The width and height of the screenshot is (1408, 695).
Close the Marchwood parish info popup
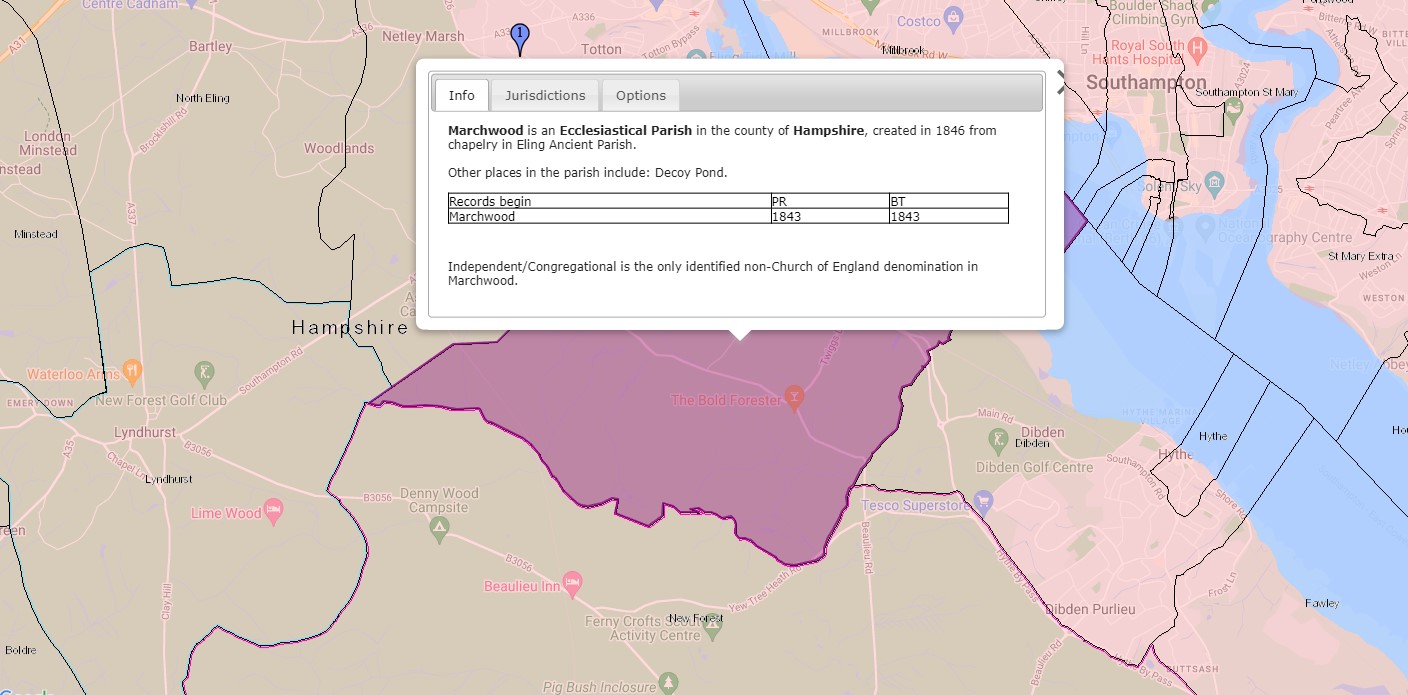pos(1060,83)
